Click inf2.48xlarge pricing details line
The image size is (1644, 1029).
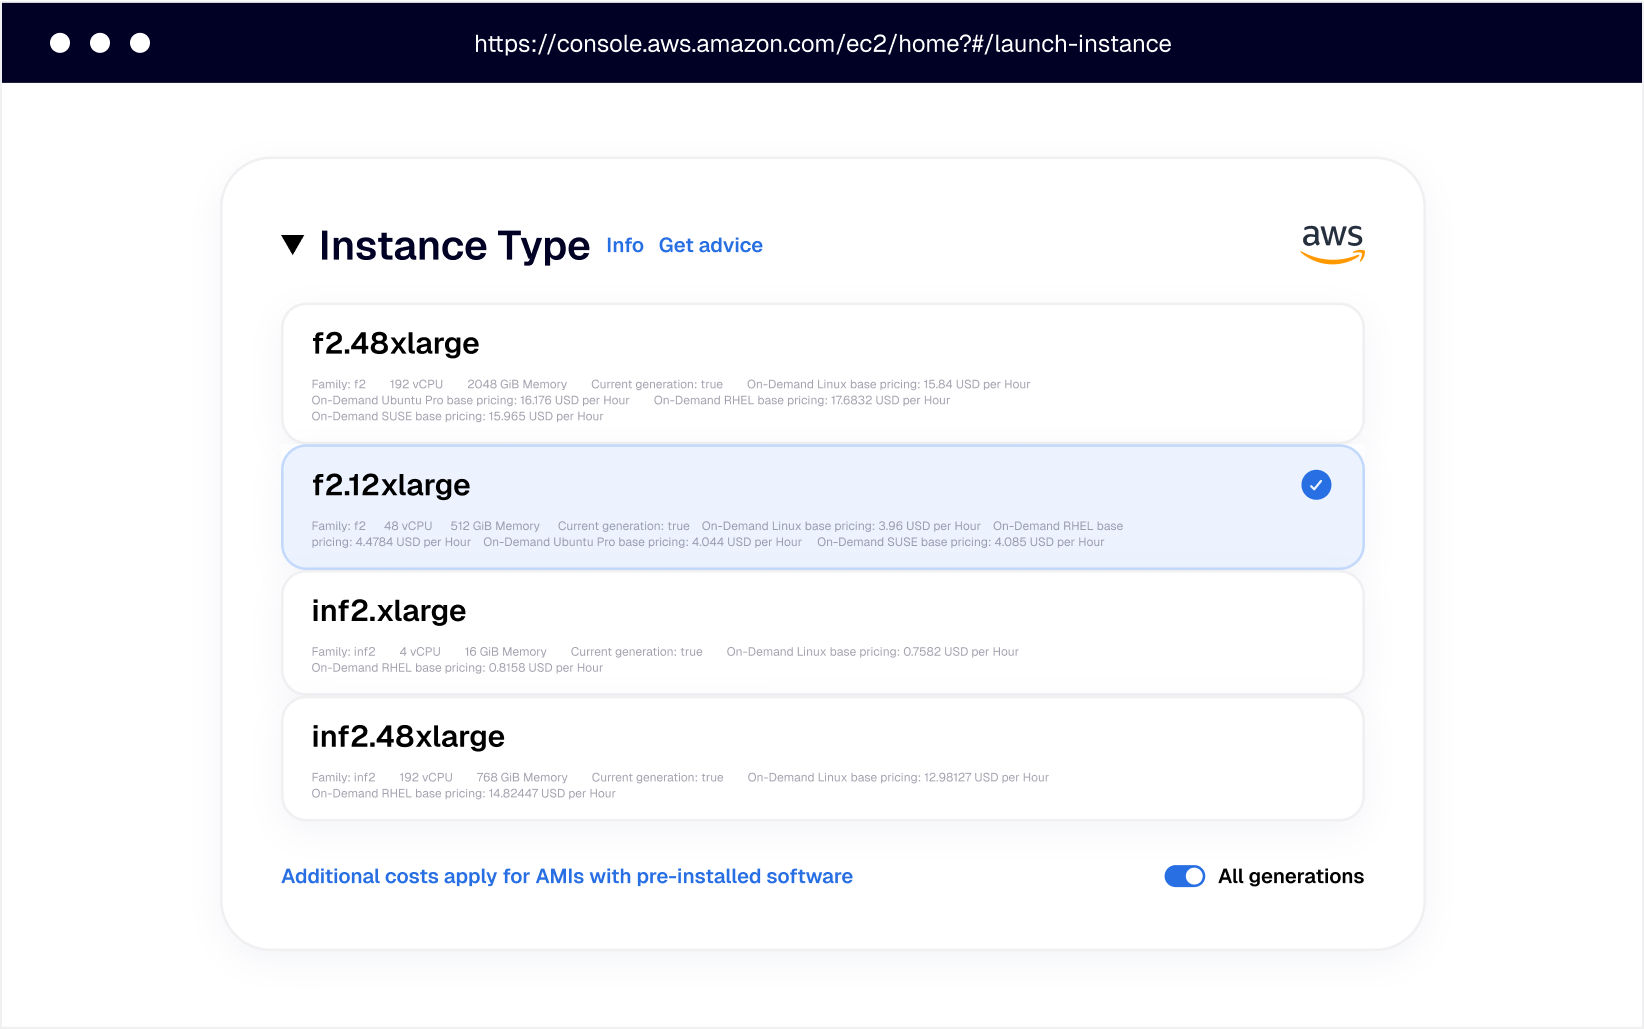coord(463,794)
